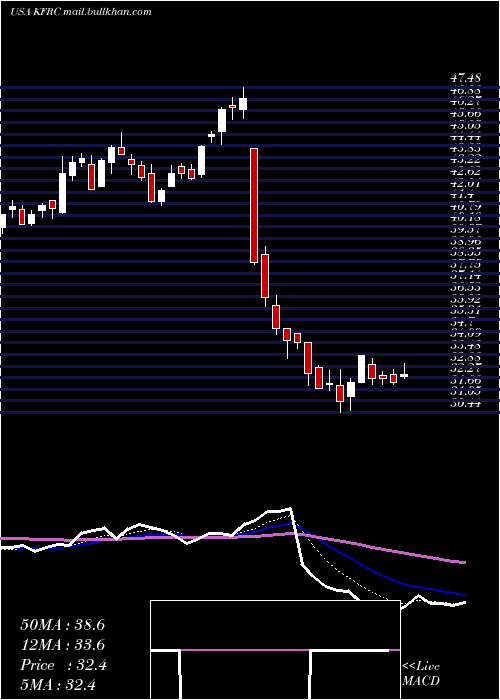The height and width of the screenshot is (700, 500).
Task: Click the MACD label
Action: tap(421, 681)
